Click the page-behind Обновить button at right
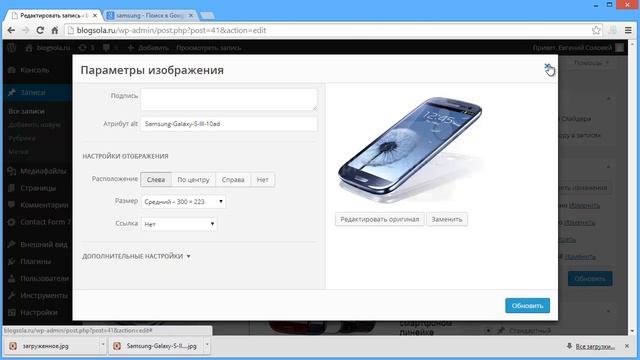The height and width of the screenshot is (360, 640). (x=590, y=279)
